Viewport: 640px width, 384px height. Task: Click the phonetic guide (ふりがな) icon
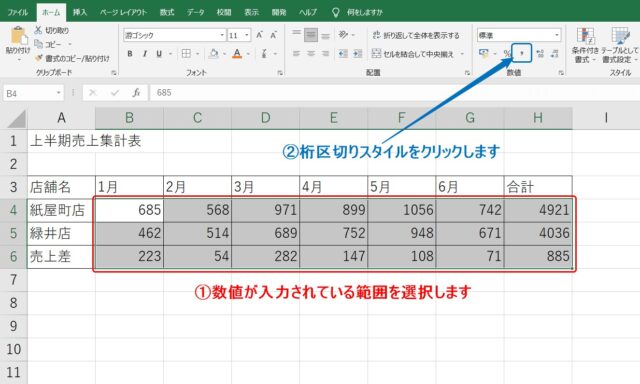pos(264,53)
